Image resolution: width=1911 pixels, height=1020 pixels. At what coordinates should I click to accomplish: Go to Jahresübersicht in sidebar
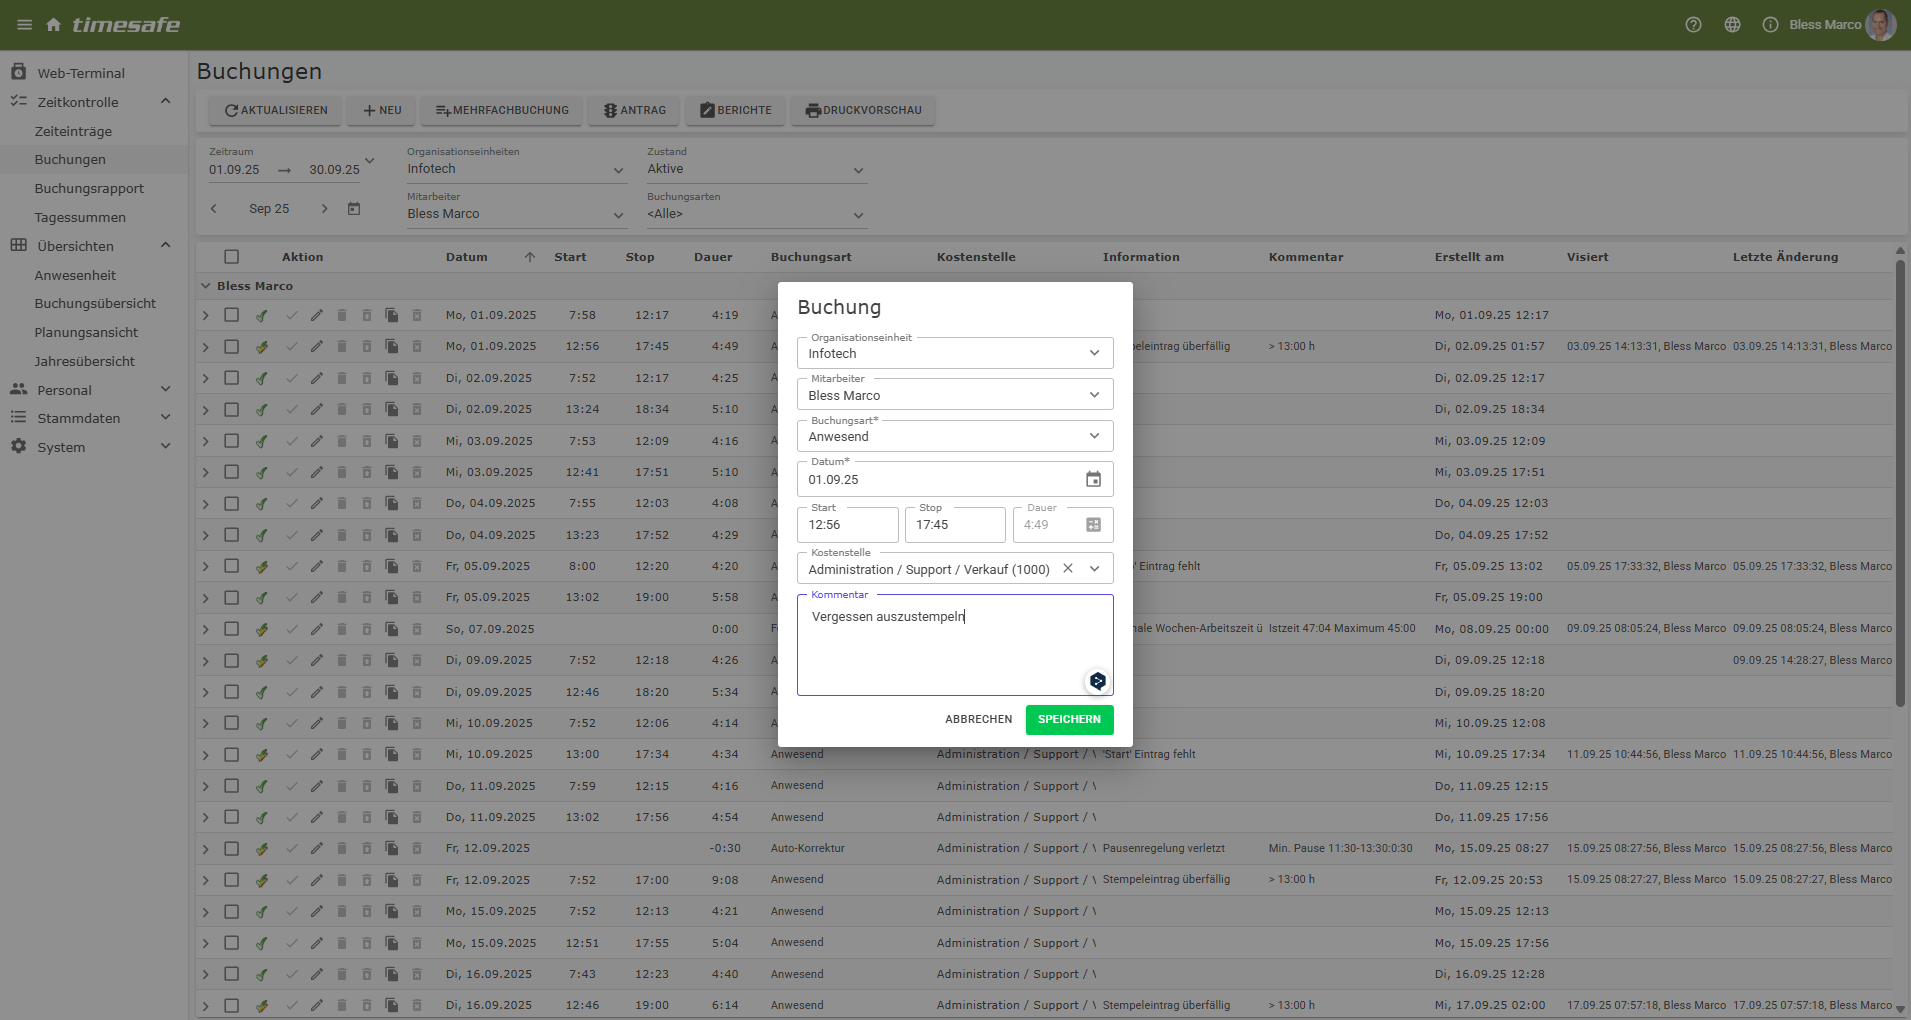point(84,362)
